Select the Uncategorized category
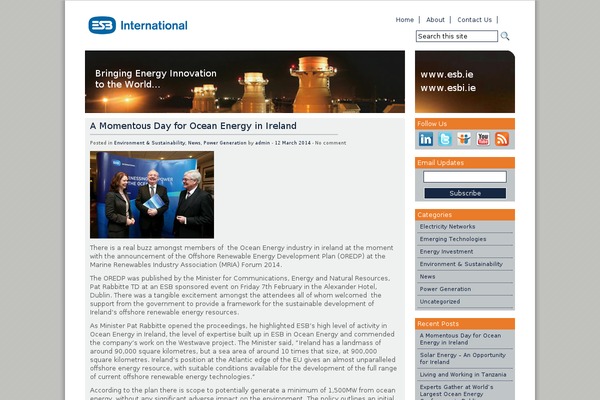The image size is (600, 400). coord(440,302)
